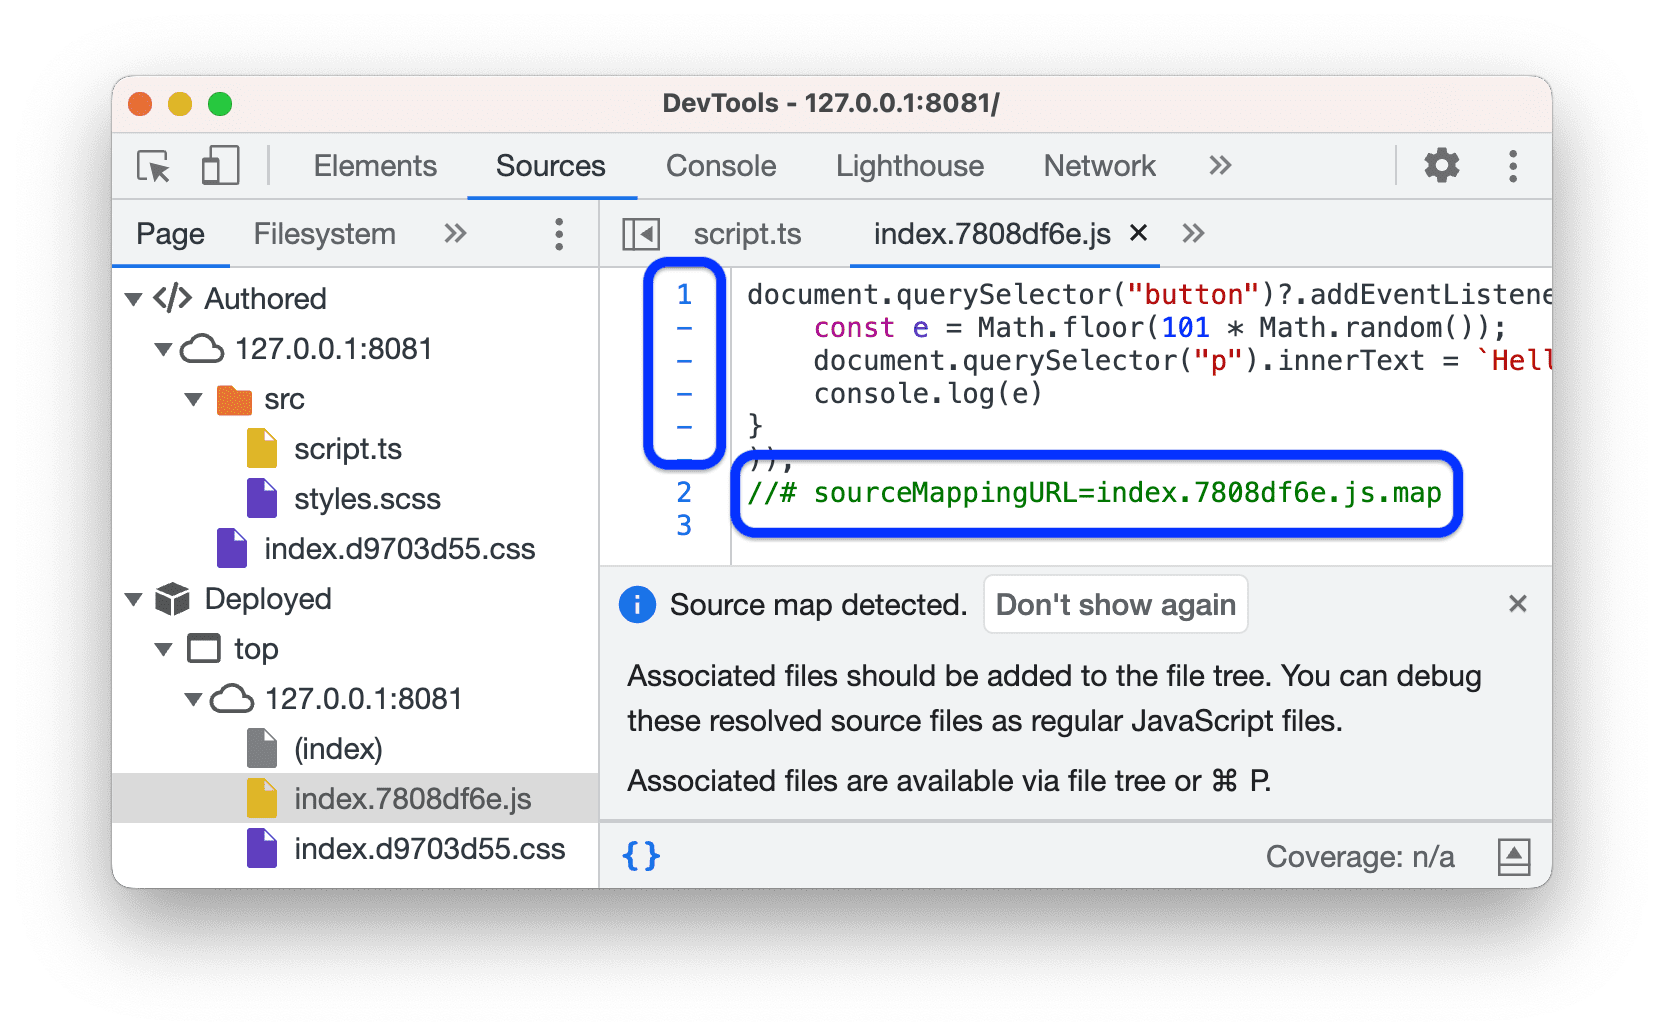Open the customize DevTools three-dot menu

tap(1513, 166)
